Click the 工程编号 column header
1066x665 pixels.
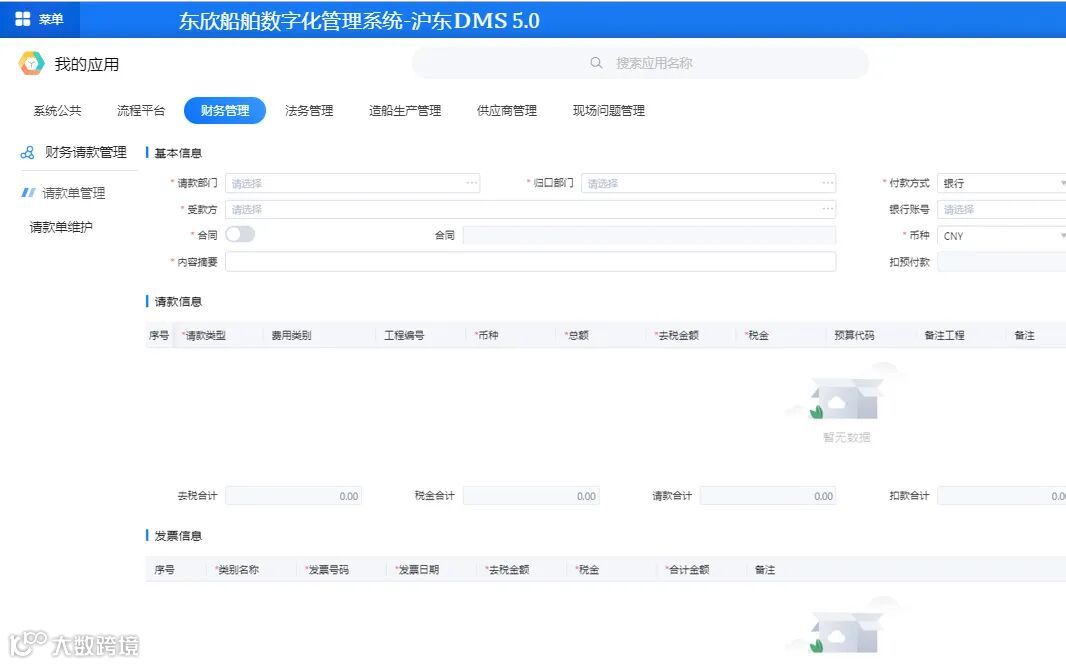click(405, 335)
